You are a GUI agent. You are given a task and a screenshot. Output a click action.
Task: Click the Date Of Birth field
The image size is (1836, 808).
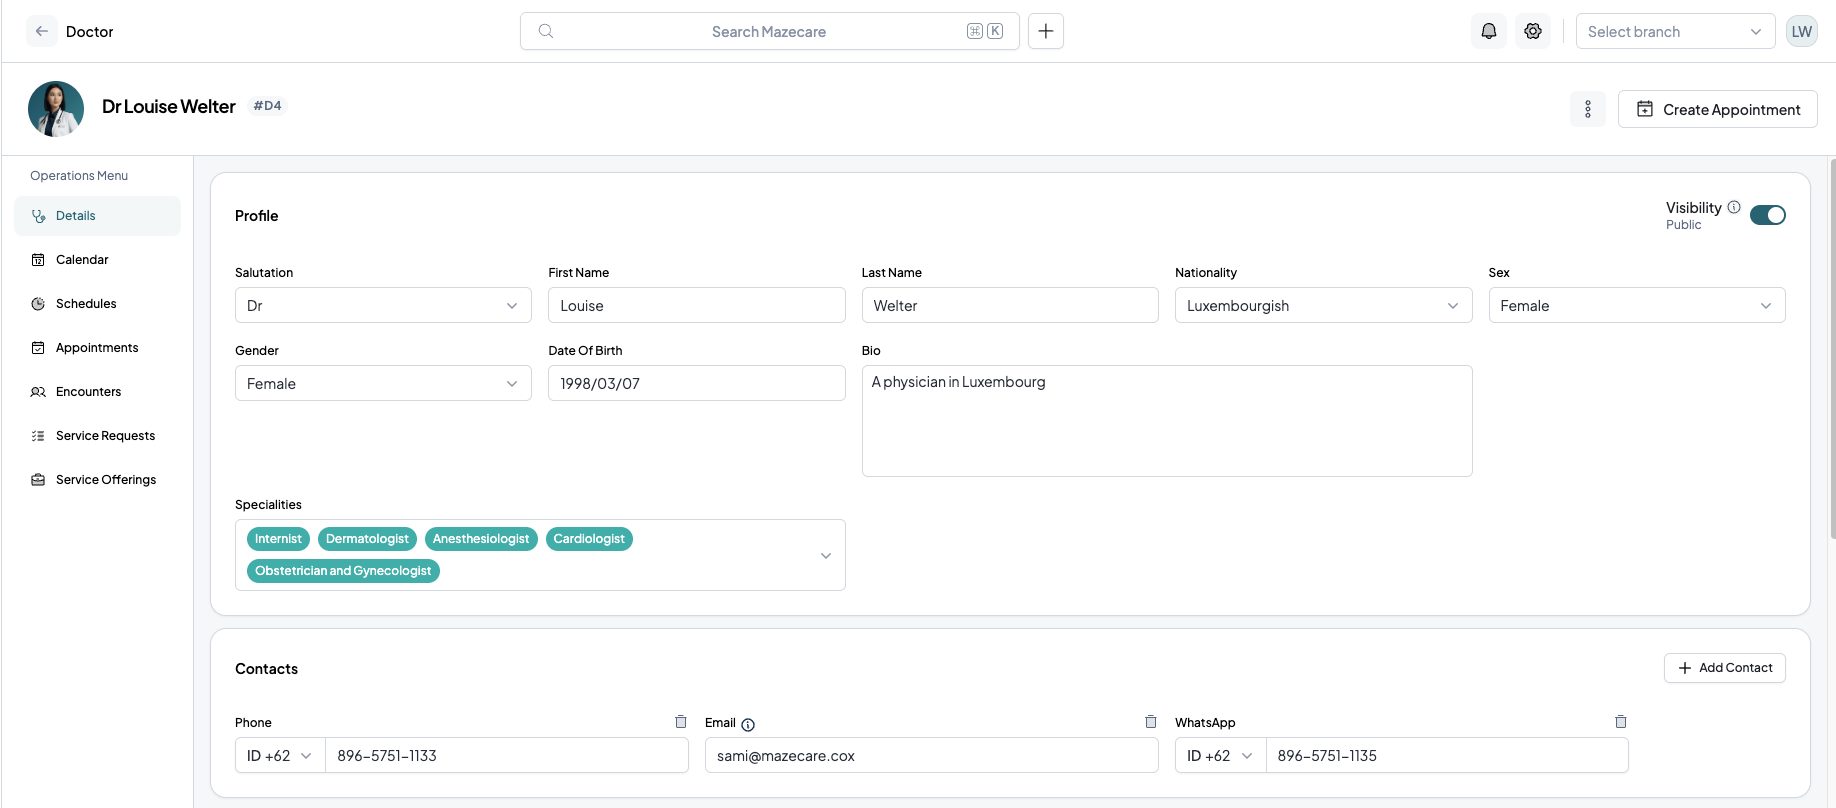[x=696, y=383]
